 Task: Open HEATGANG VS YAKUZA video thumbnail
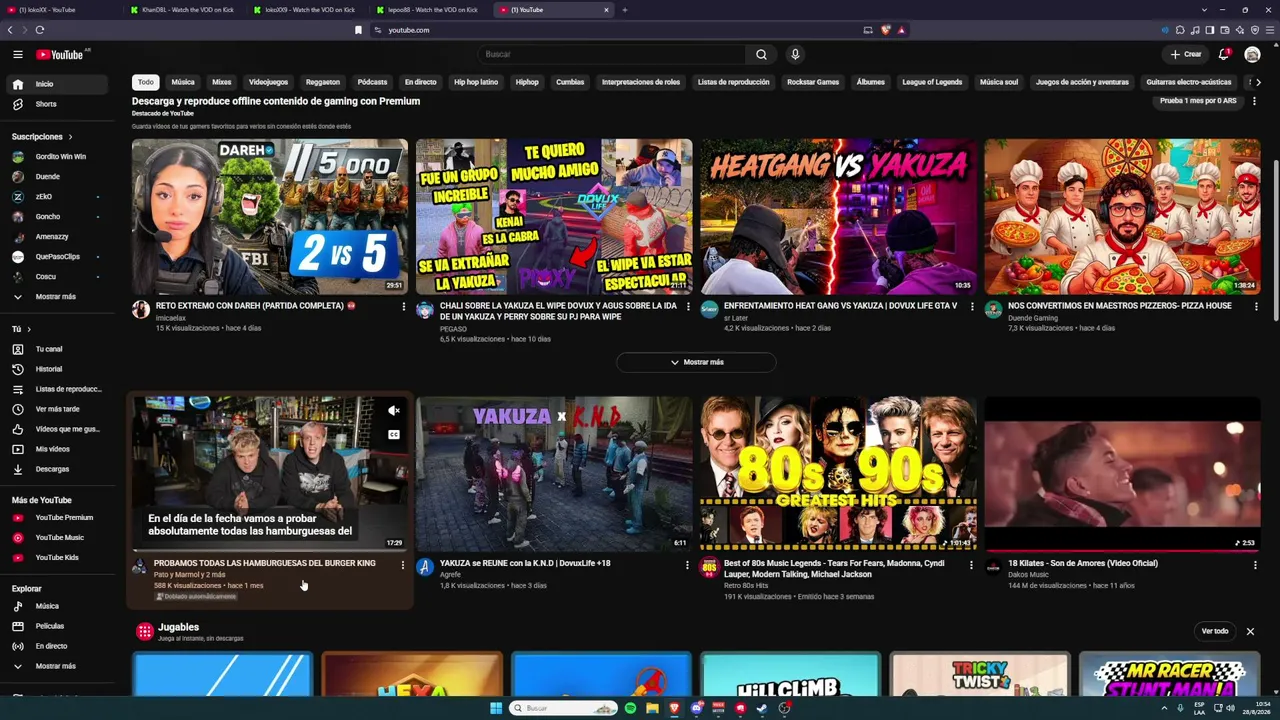click(x=838, y=216)
